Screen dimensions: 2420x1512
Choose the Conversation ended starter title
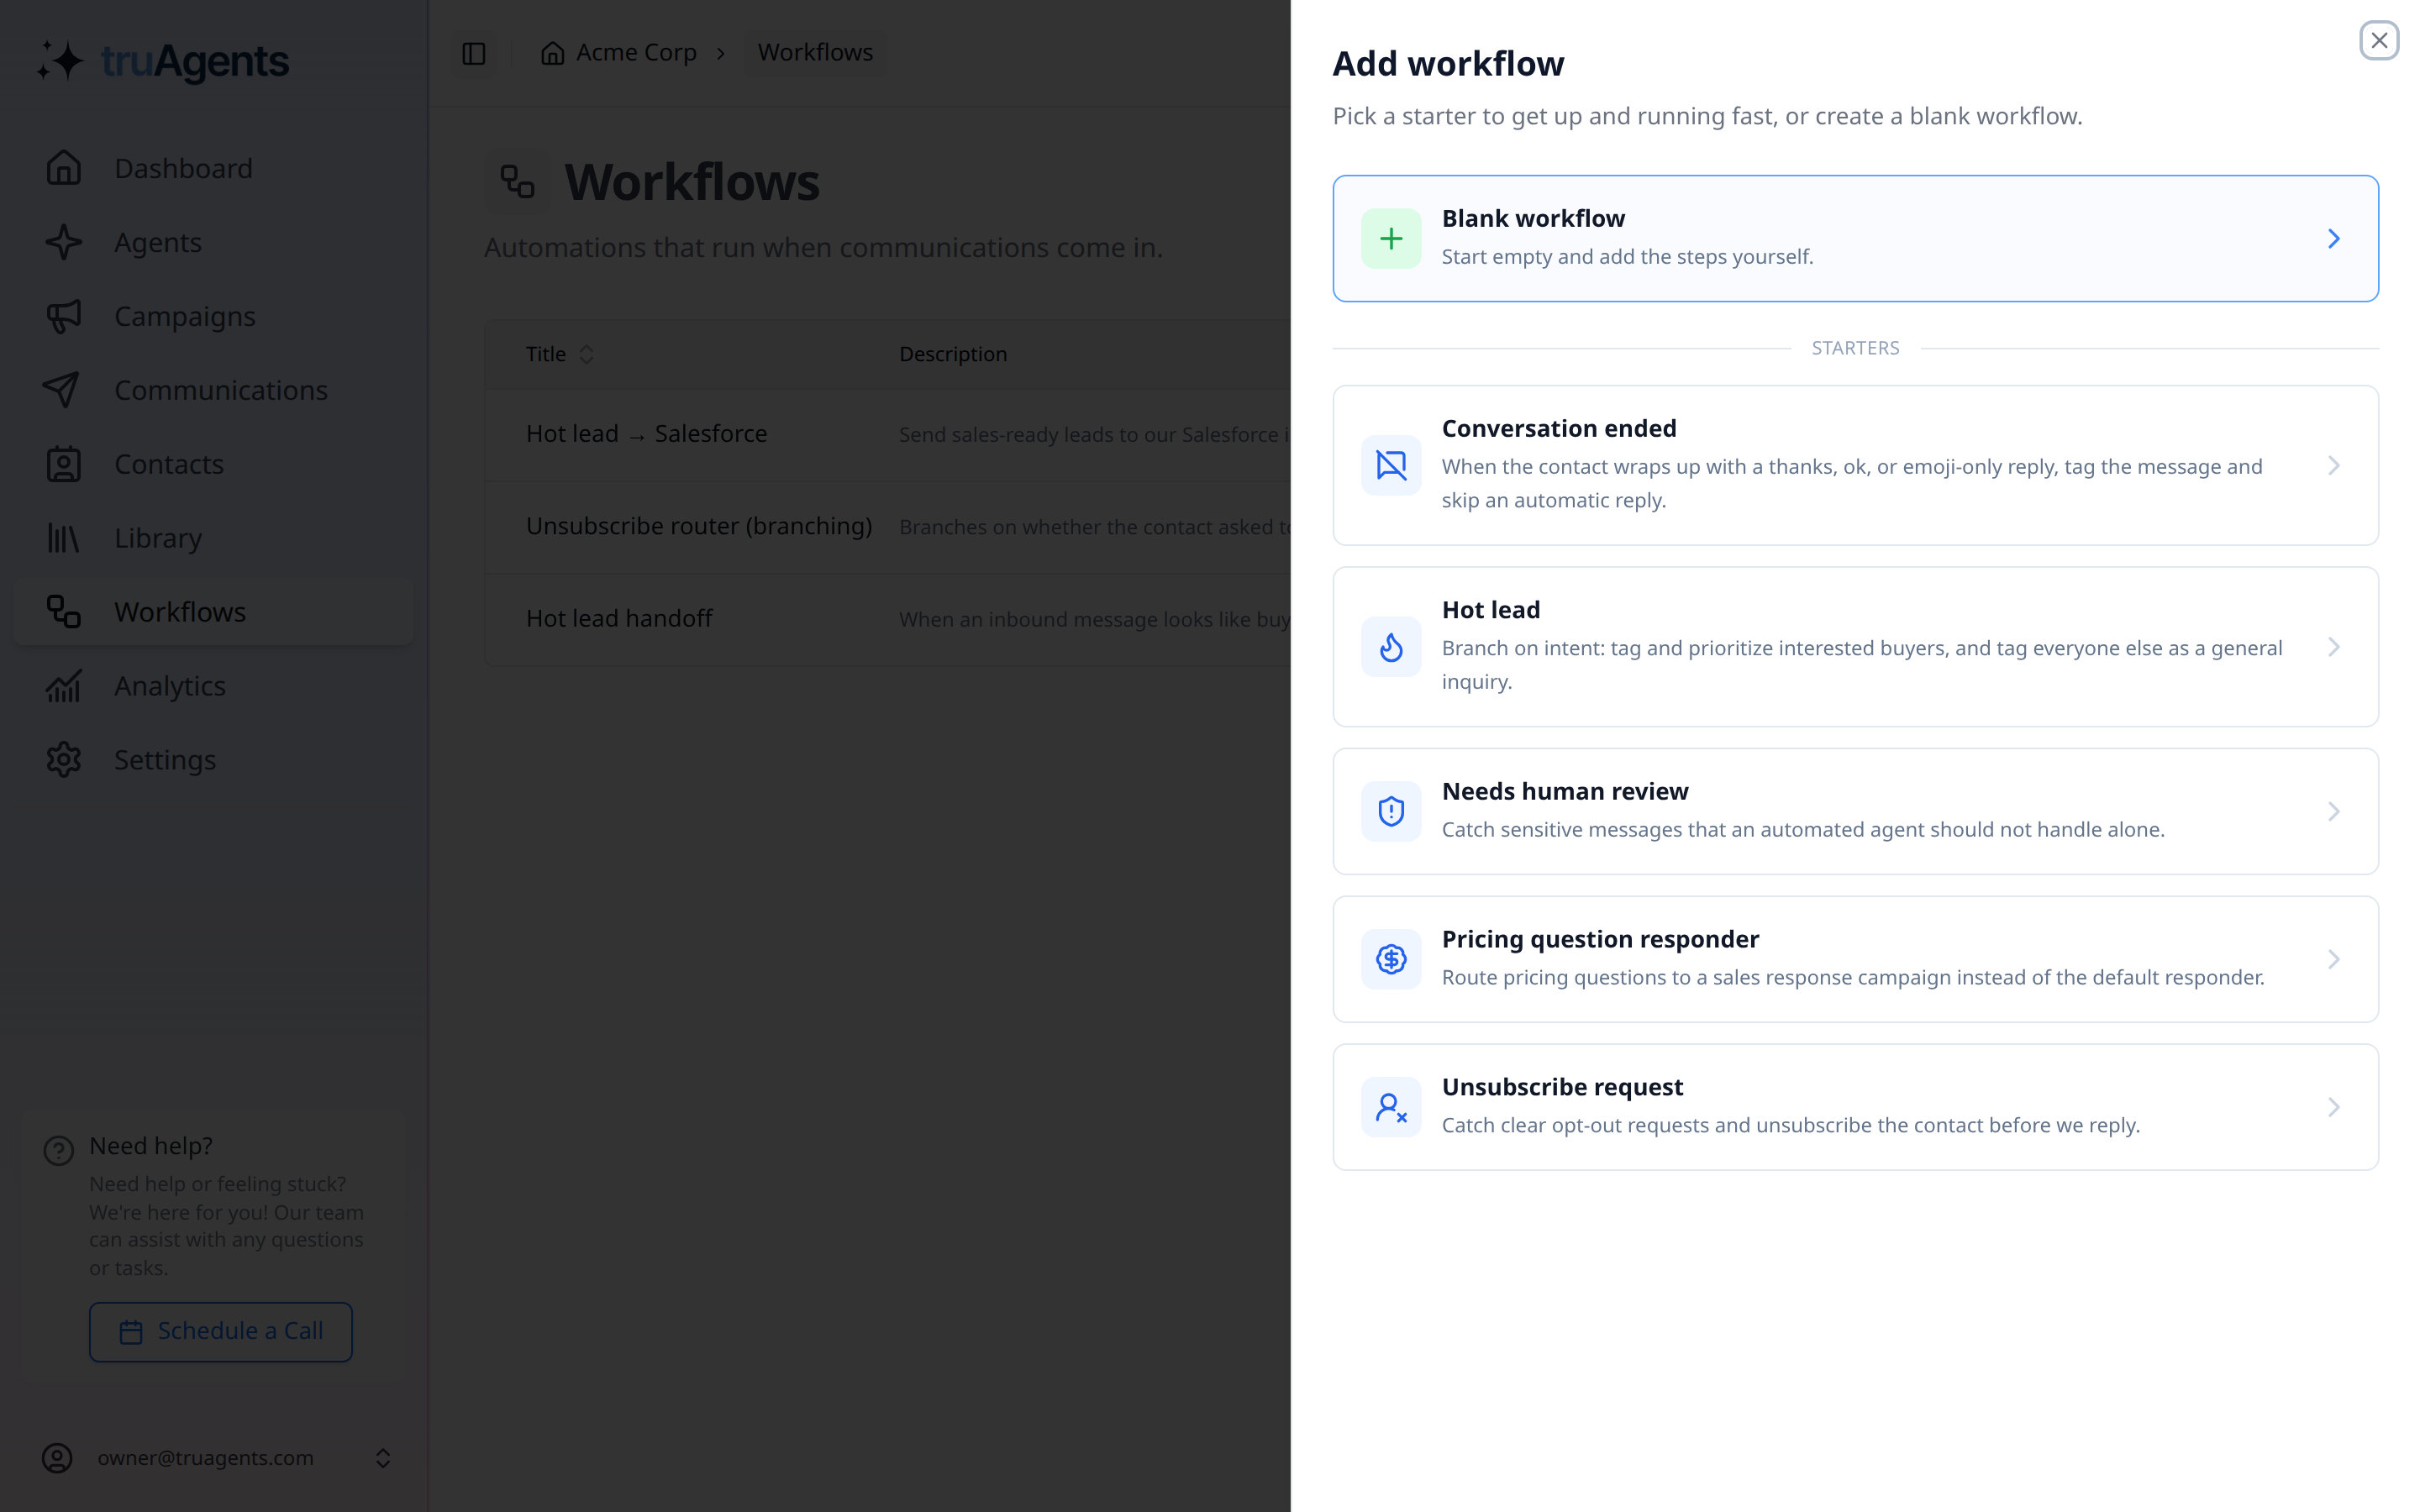pyautogui.click(x=1558, y=428)
